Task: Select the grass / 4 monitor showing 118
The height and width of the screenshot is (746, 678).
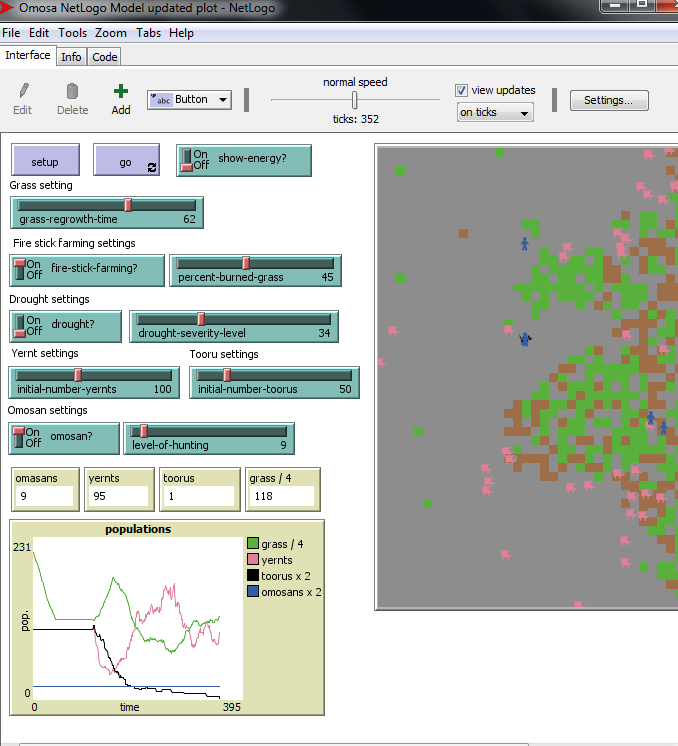Action: click(x=283, y=490)
